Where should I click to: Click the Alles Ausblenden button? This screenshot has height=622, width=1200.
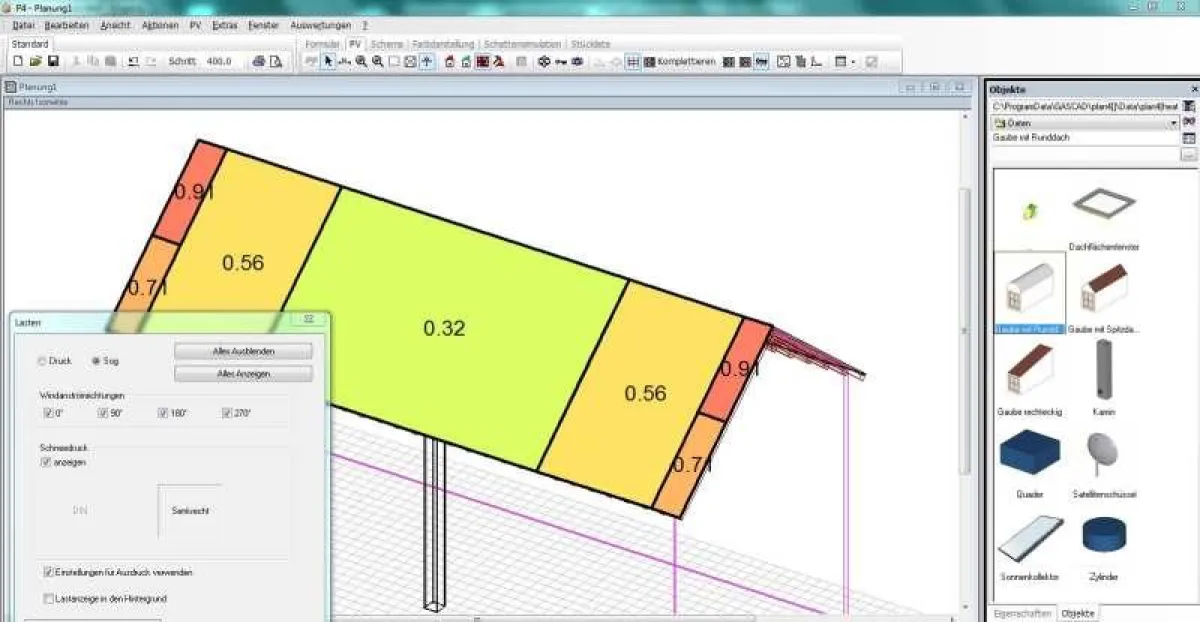(243, 351)
